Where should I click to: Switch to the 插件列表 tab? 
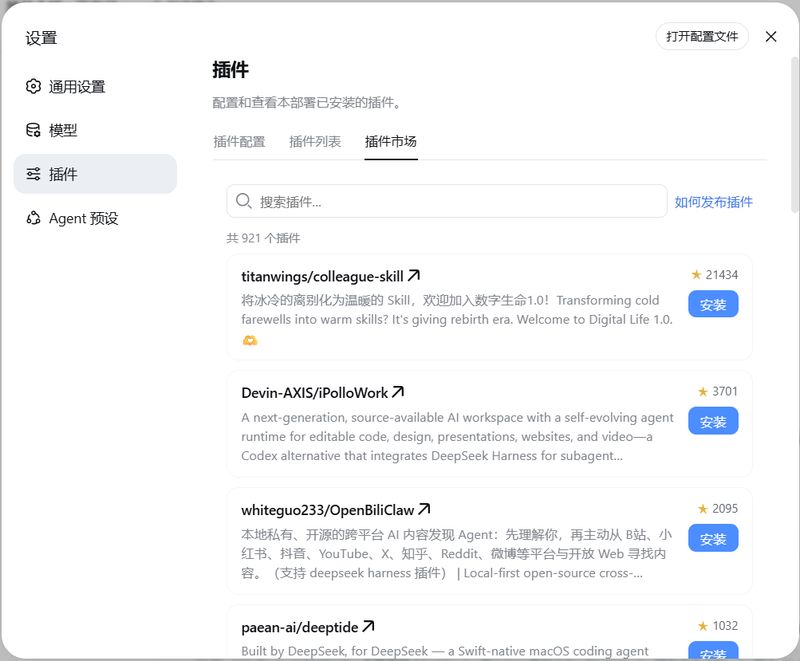[315, 141]
